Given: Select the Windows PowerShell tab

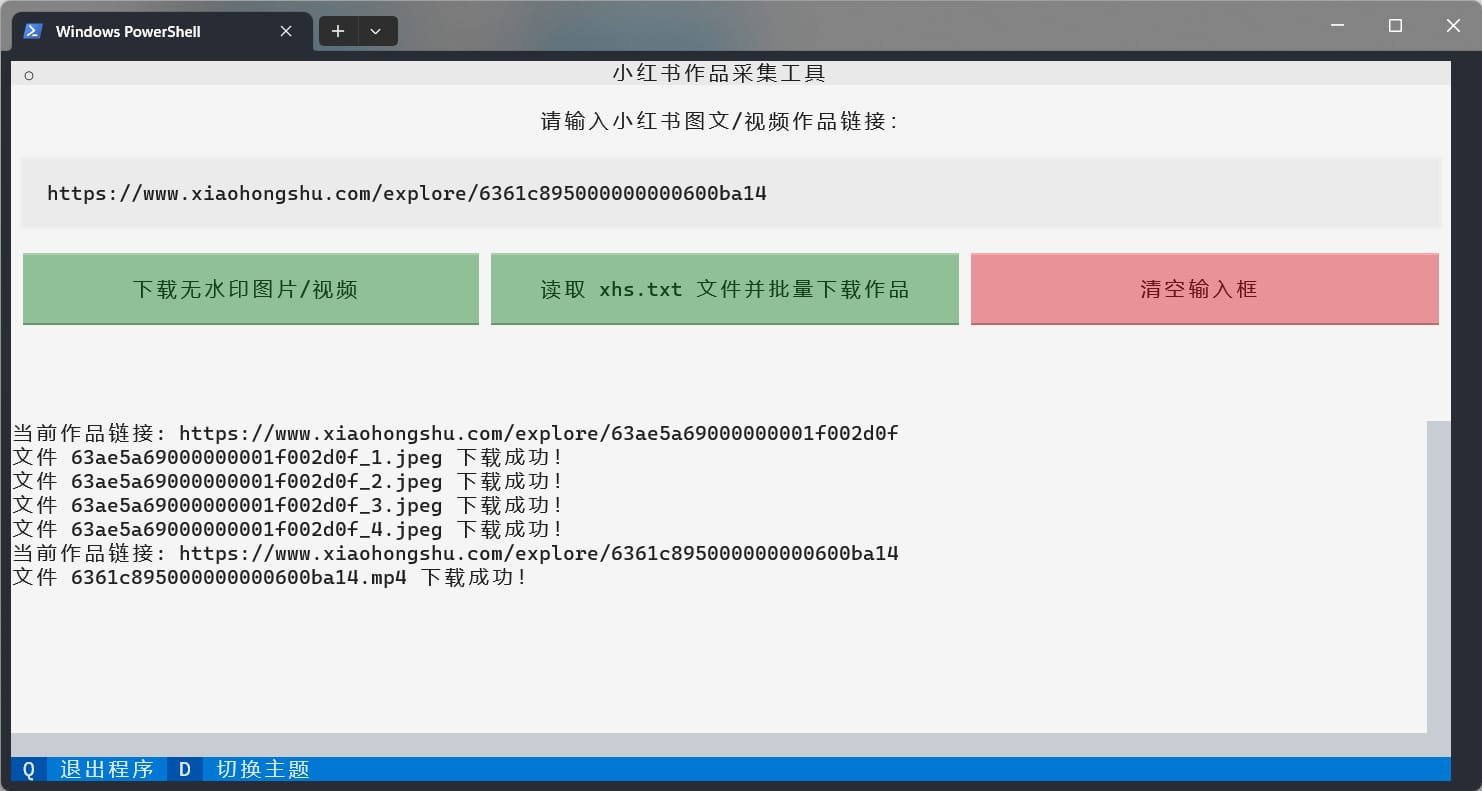Looking at the screenshot, I should [130, 31].
